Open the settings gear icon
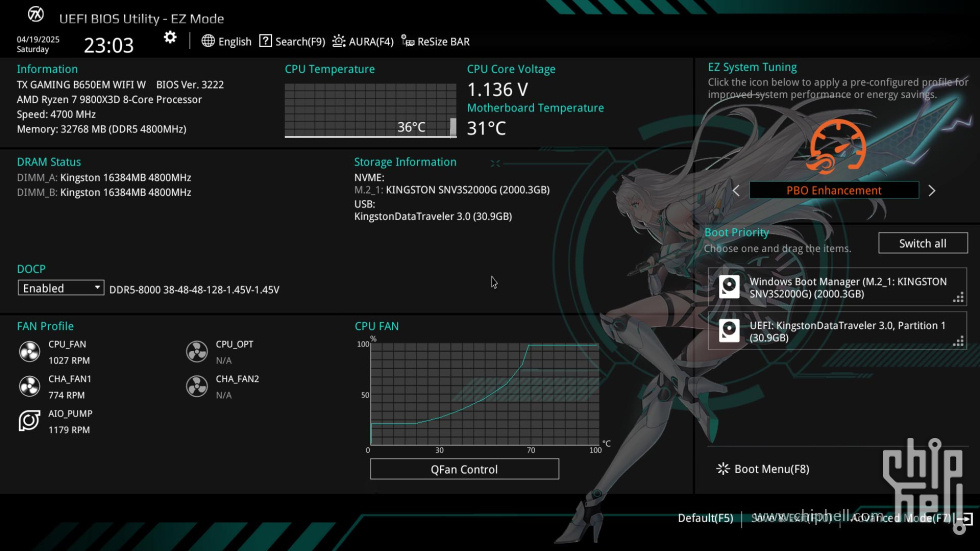 170,37
